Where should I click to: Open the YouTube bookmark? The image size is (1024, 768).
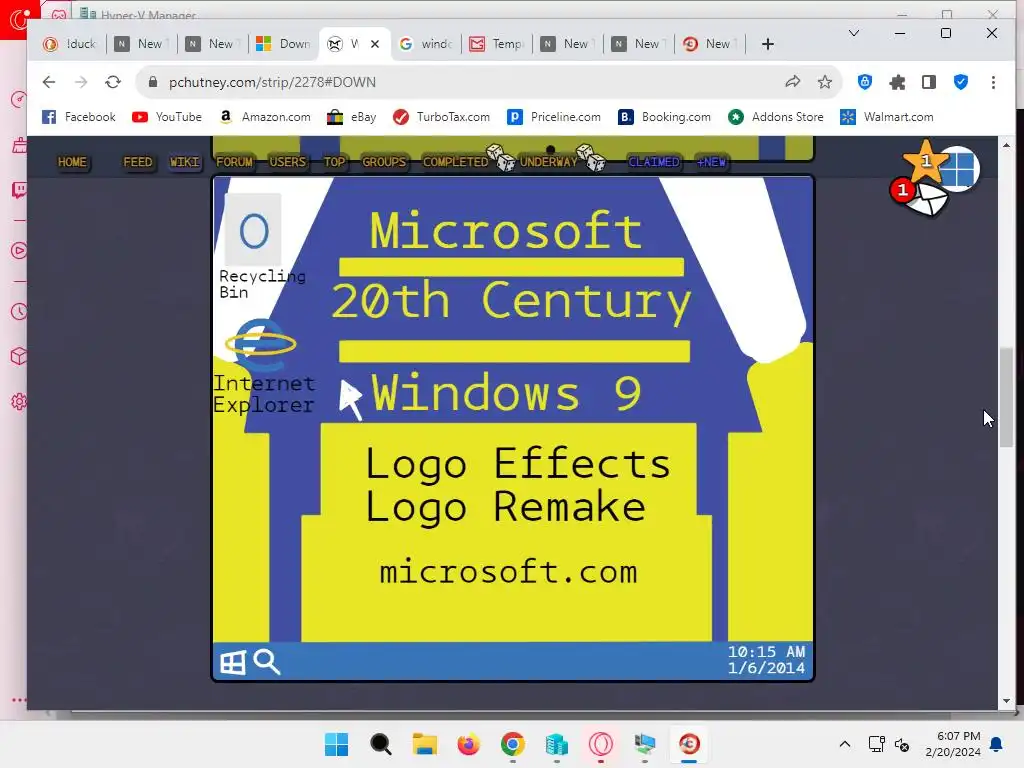(167, 117)
